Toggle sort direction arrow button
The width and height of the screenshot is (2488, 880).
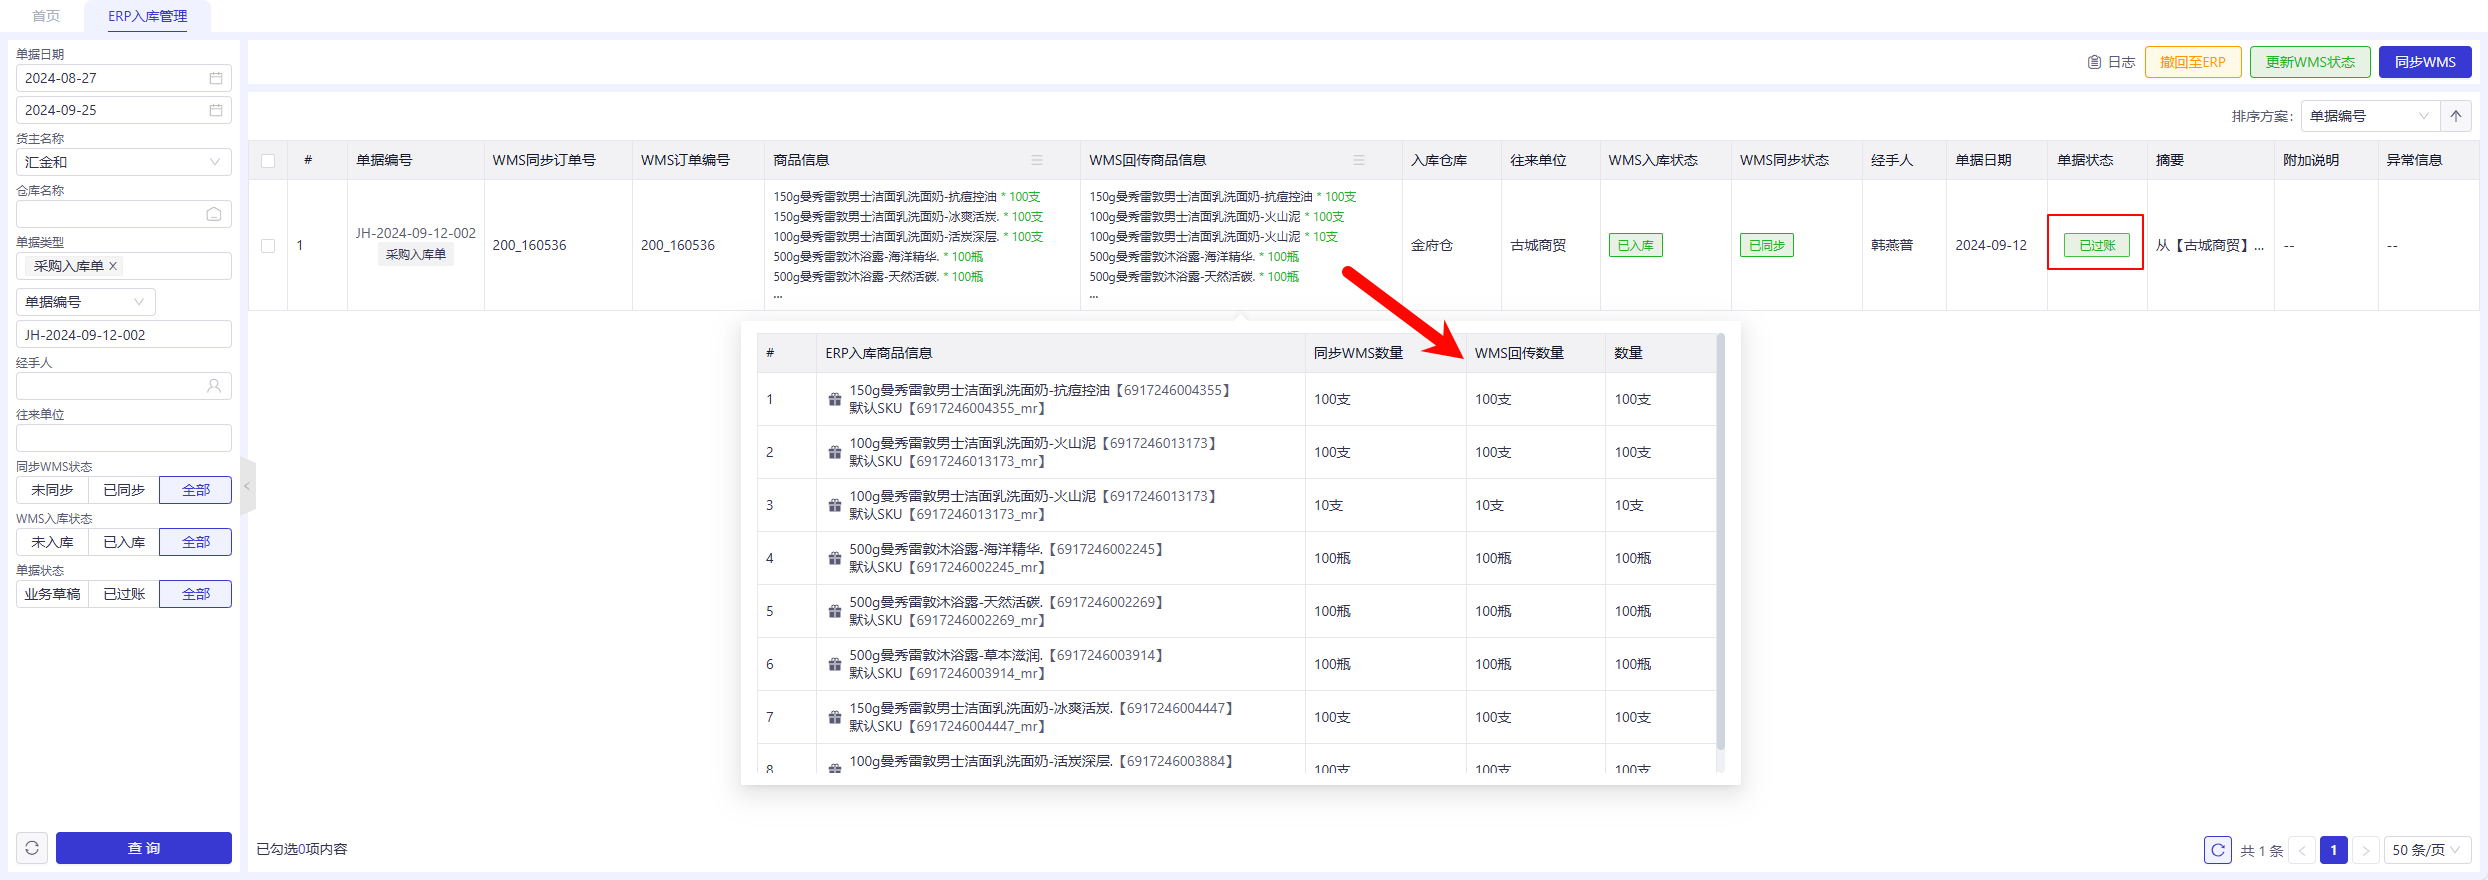pyautogui.click(x=2456, y=116)
